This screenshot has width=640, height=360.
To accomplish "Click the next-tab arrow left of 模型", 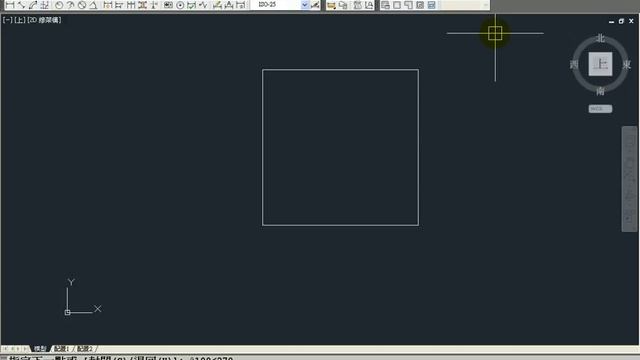I will [x=19, y=349].
